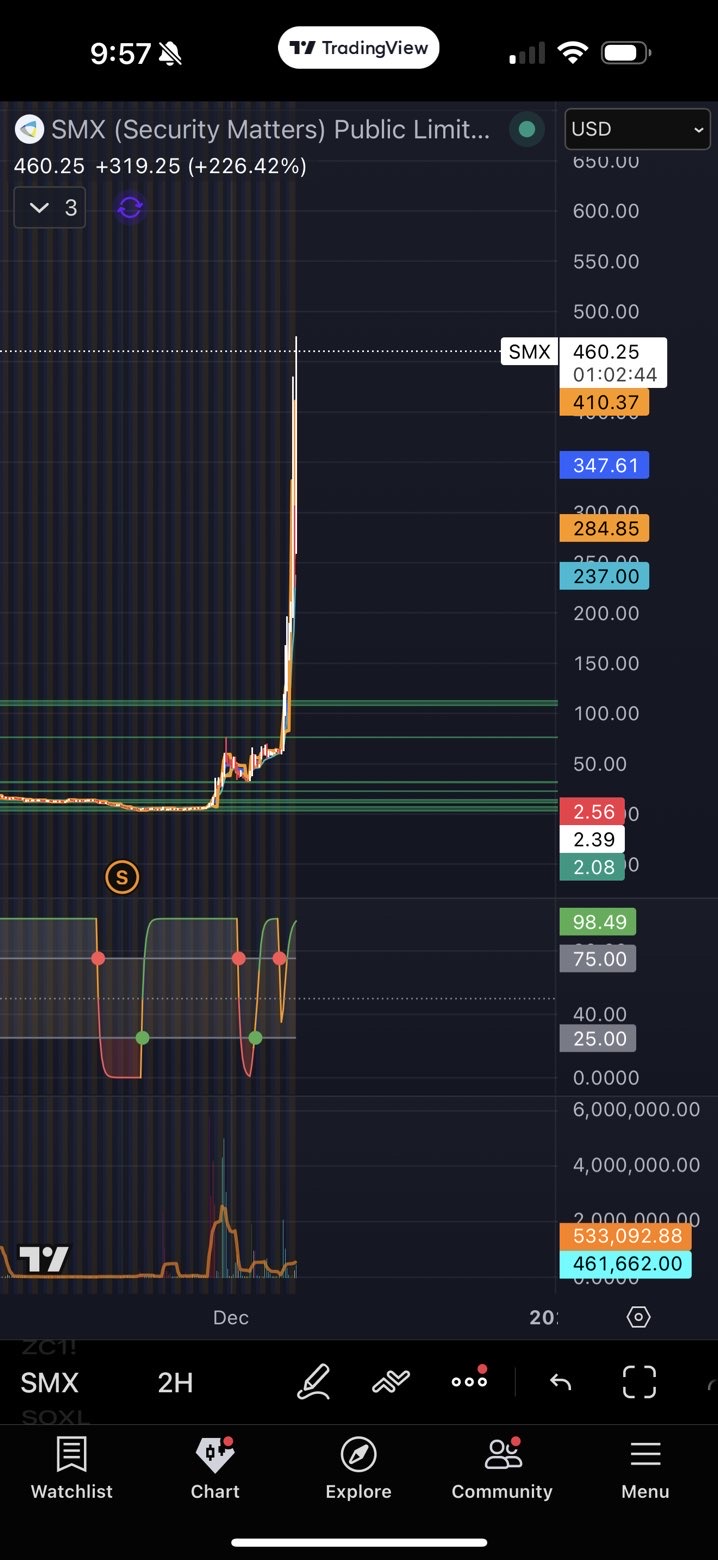The height and width of the screenshot is (1560, 718).
Task: Tap the purple refresh replay icon
Action: 130,208
